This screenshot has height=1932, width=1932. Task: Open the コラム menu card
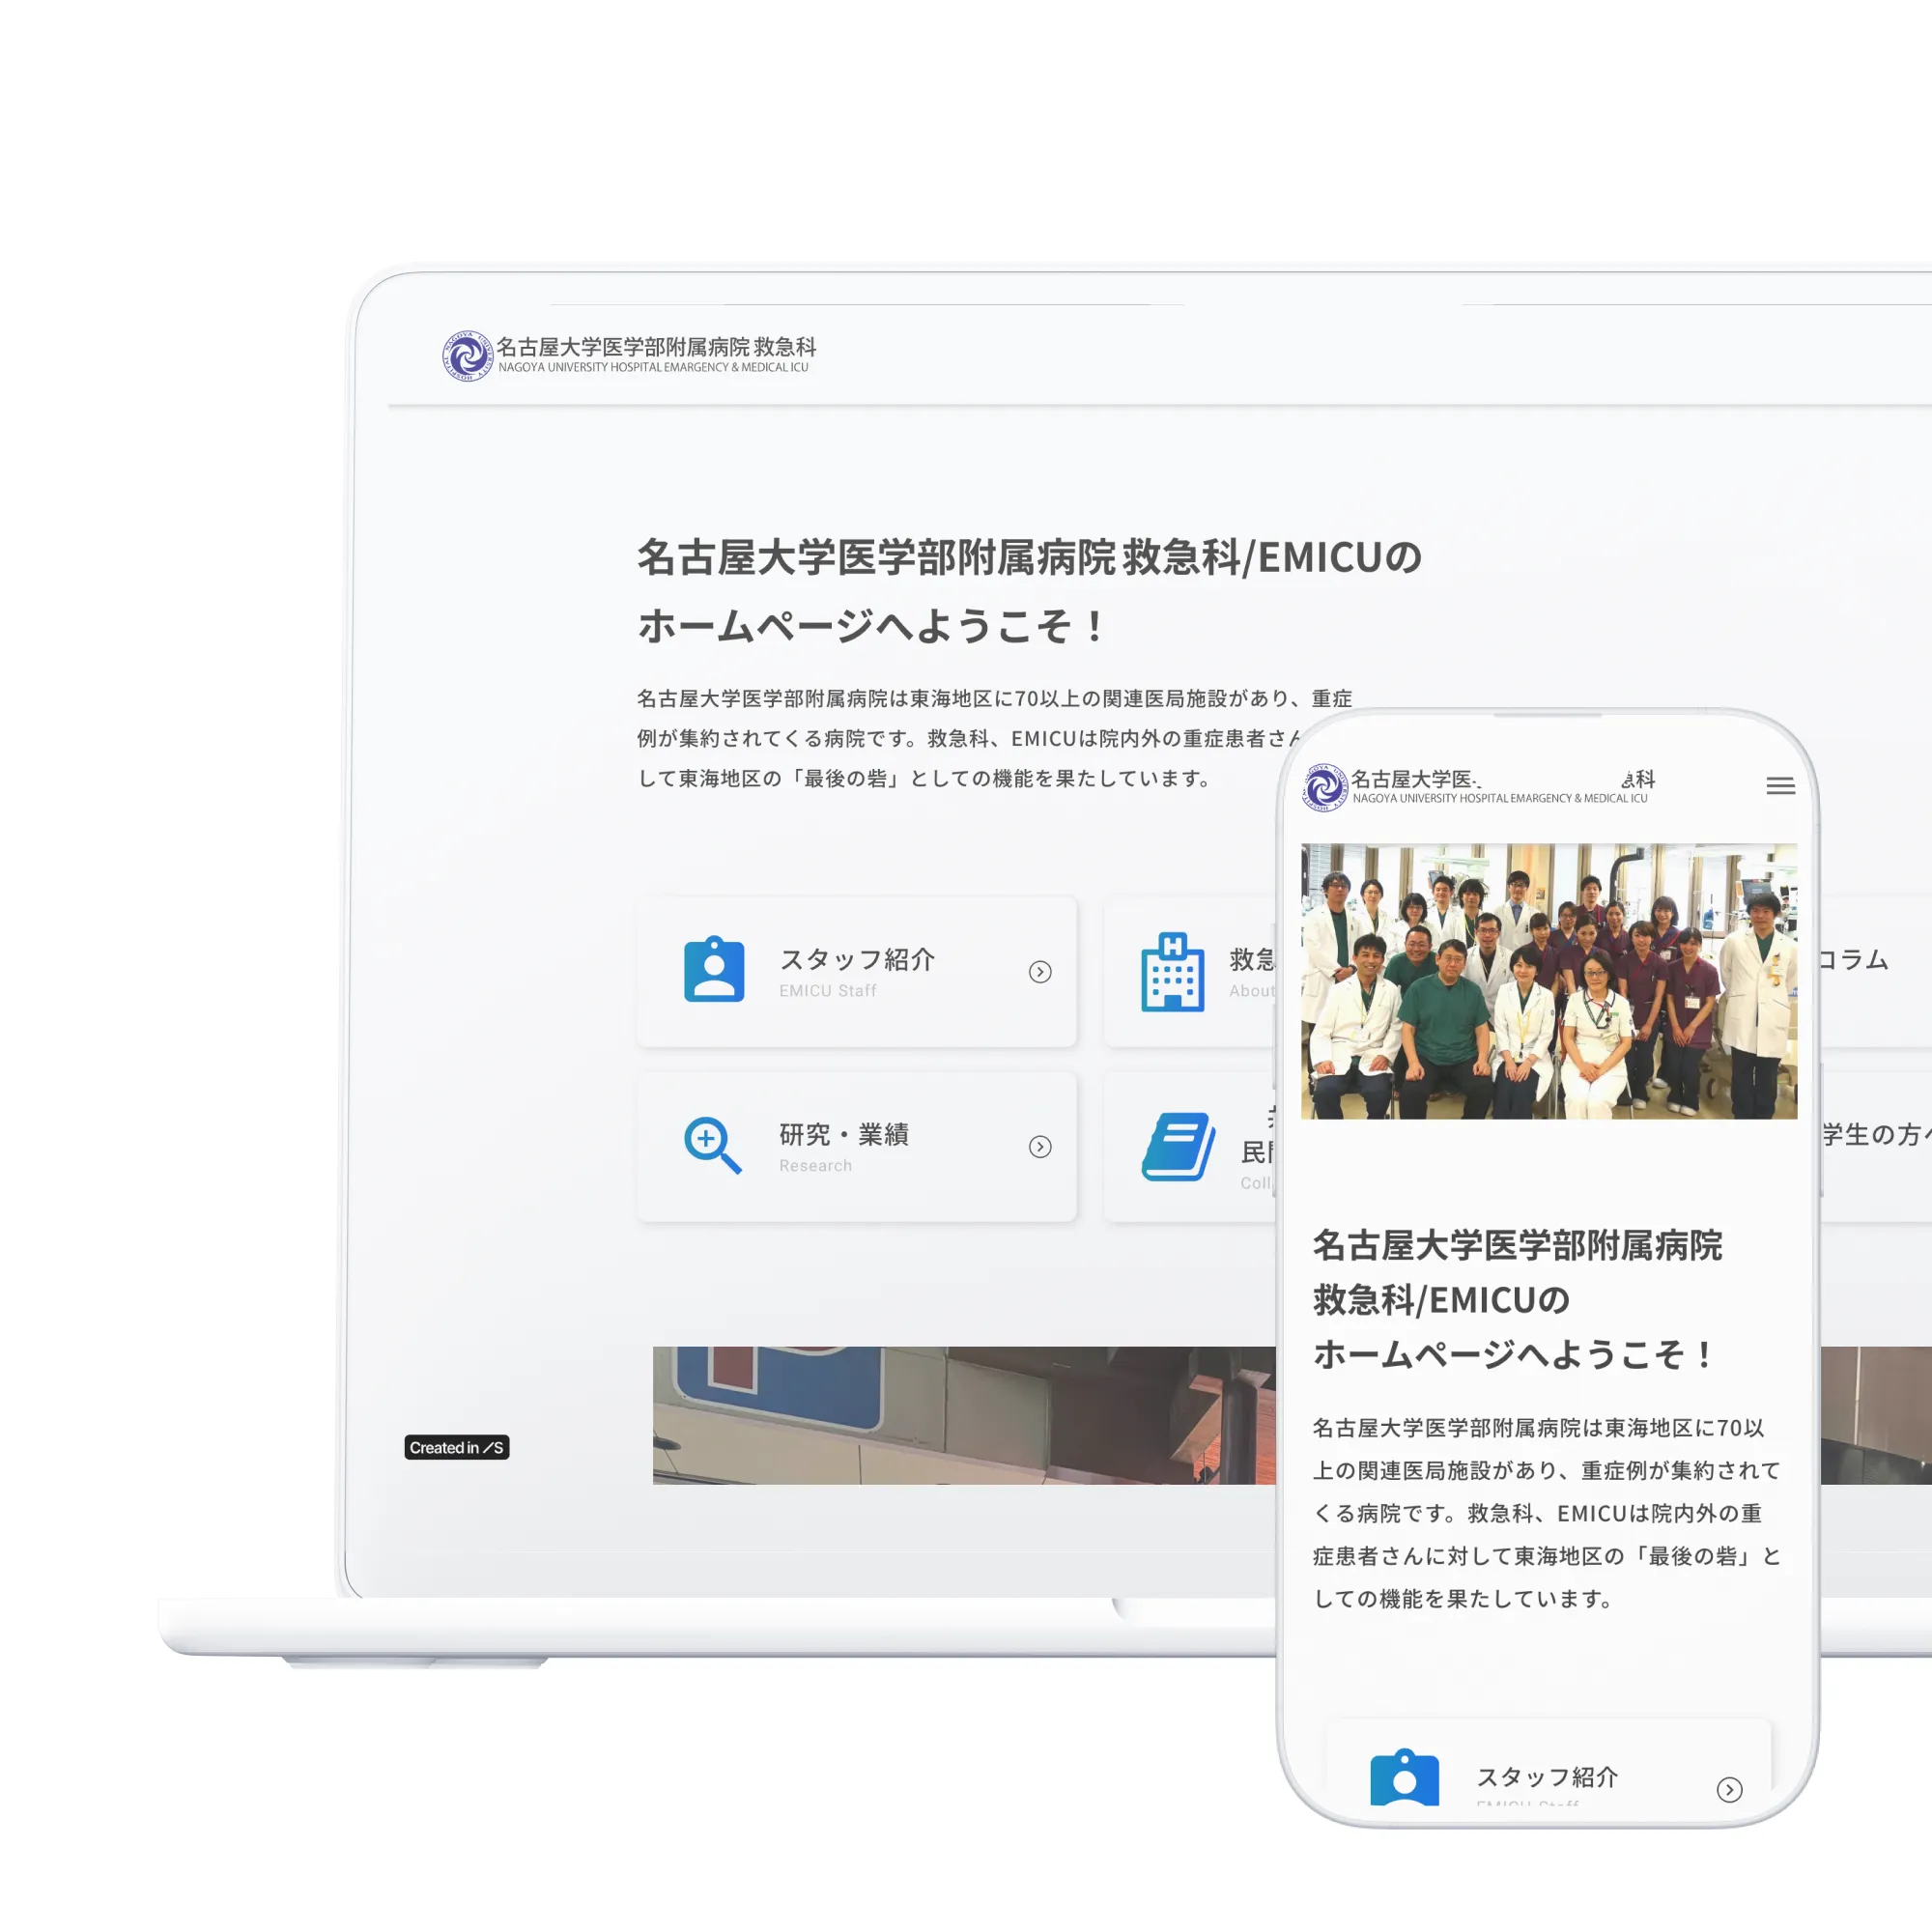(1855, 960)
